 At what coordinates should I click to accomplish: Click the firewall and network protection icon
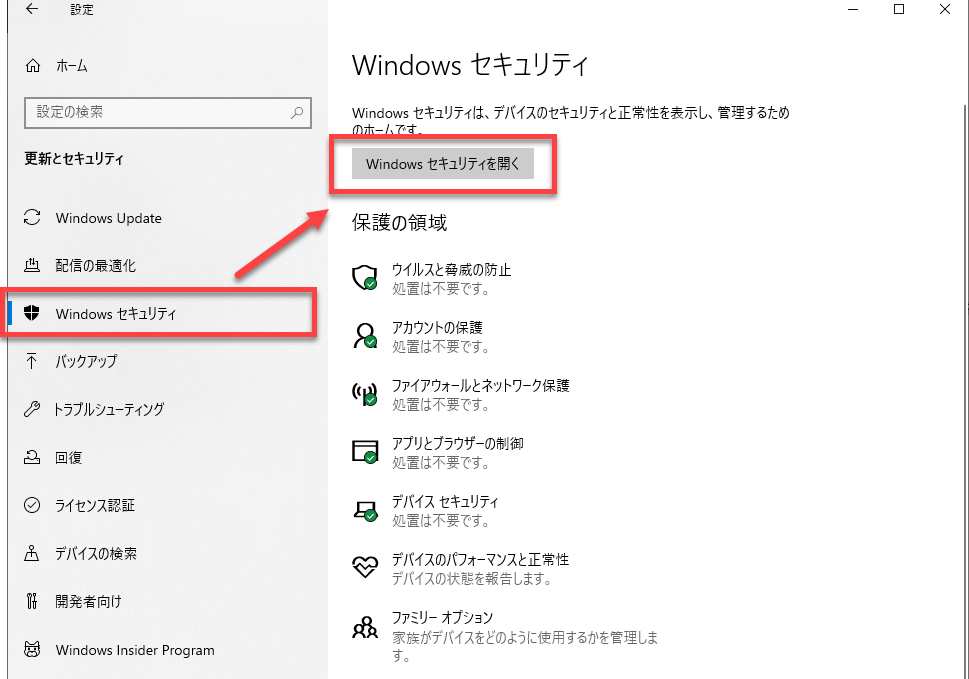pos(365,394)
